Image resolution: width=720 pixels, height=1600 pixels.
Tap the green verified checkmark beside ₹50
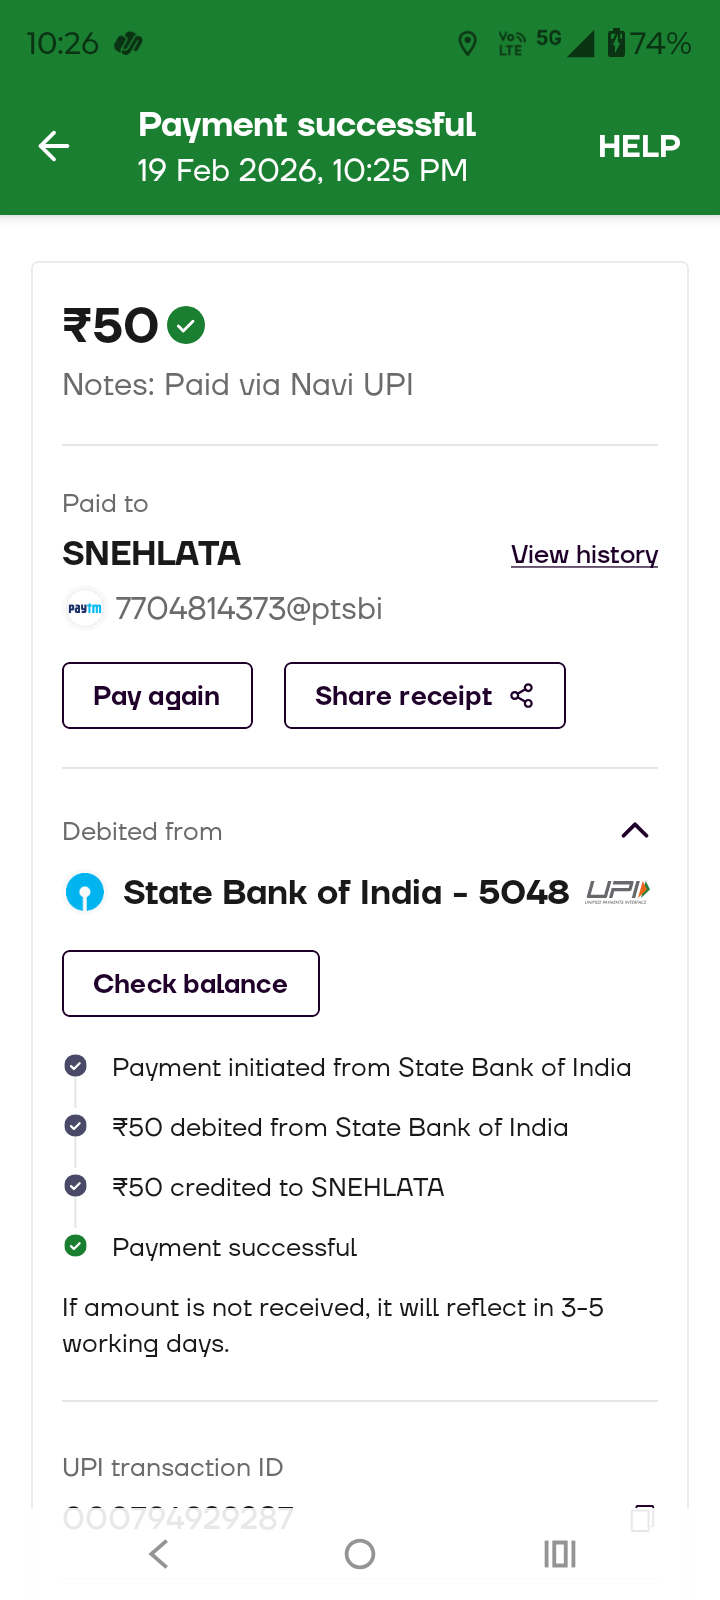click(186, 325)
